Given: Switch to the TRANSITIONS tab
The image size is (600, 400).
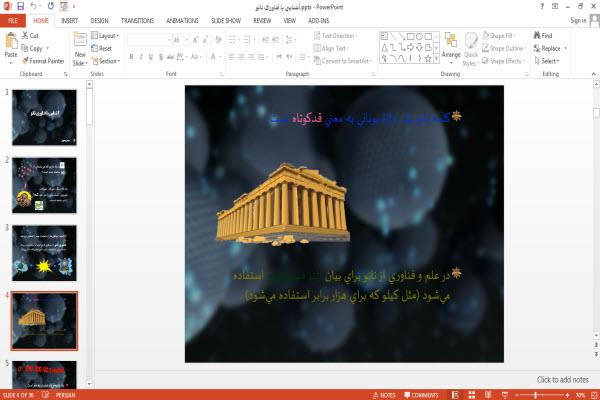Looking at the screenshot, I should pyautogui.click(x=137, y=21).
